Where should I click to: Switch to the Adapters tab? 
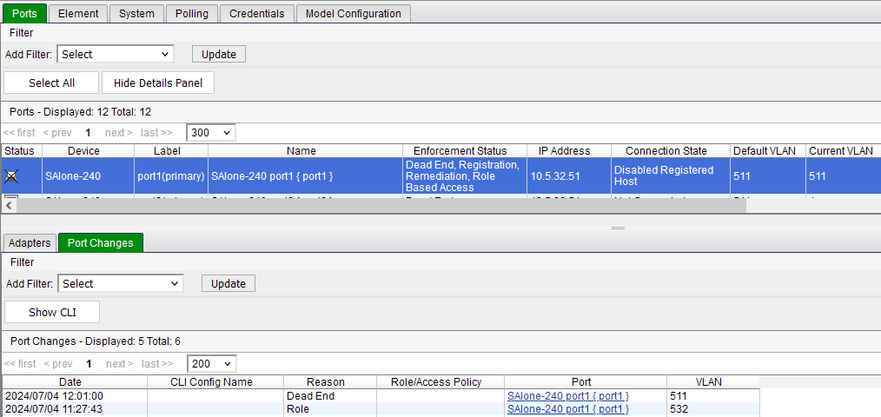(30, 243)
